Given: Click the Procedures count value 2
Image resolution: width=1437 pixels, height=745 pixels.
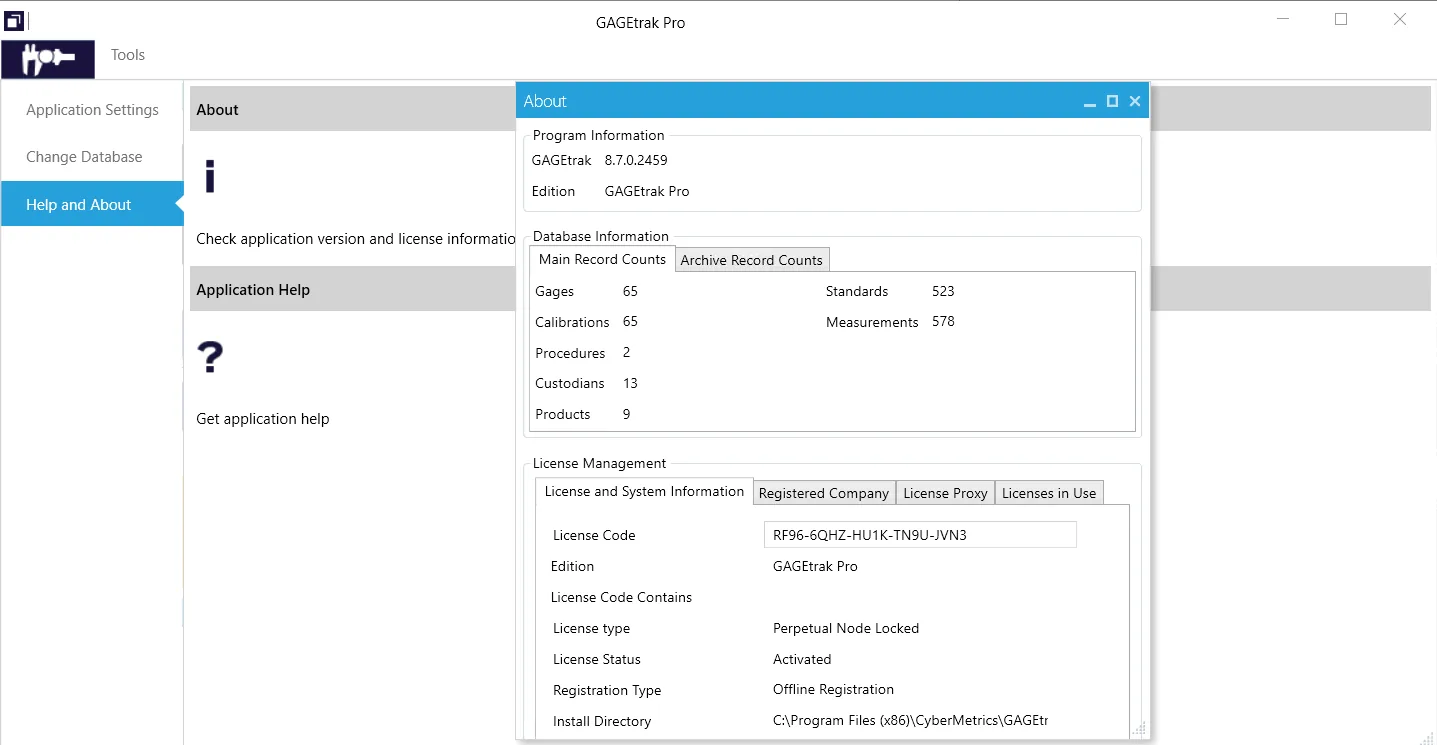Looking at the screenshot, I should tap(626, 353).
